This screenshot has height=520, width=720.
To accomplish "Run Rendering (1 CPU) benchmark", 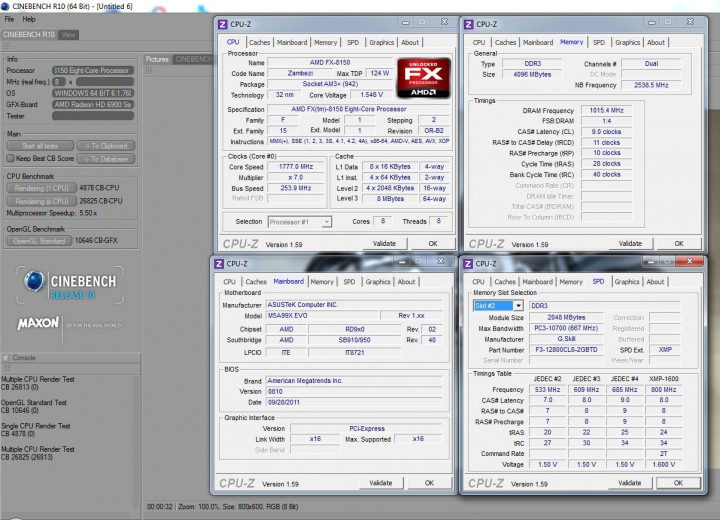I will point(41,188).
